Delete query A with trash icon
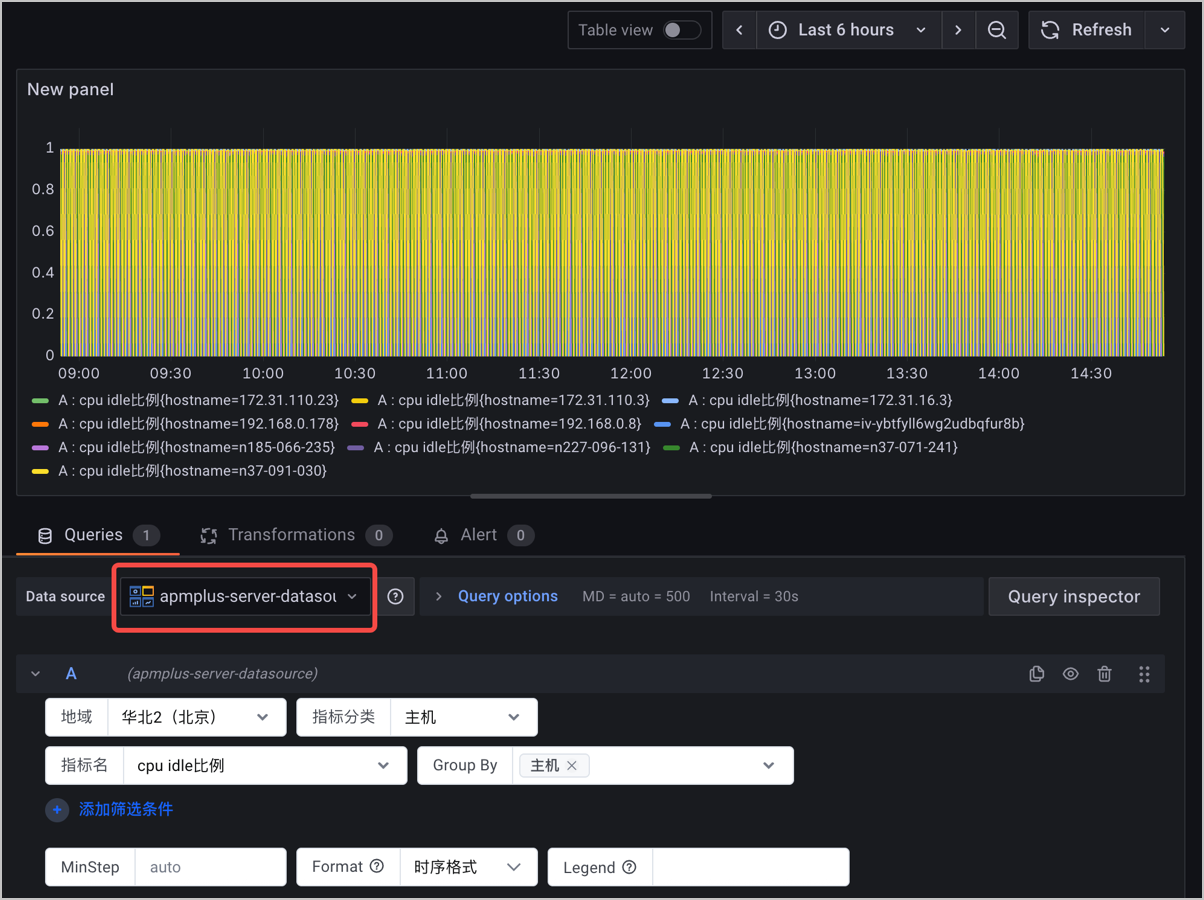 (1104, 674)
